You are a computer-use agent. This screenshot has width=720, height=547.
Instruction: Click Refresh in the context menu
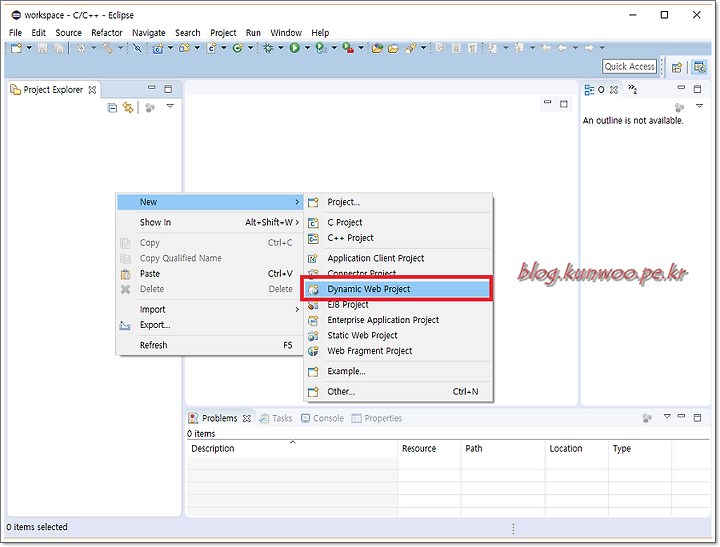[x=210, y=345]
